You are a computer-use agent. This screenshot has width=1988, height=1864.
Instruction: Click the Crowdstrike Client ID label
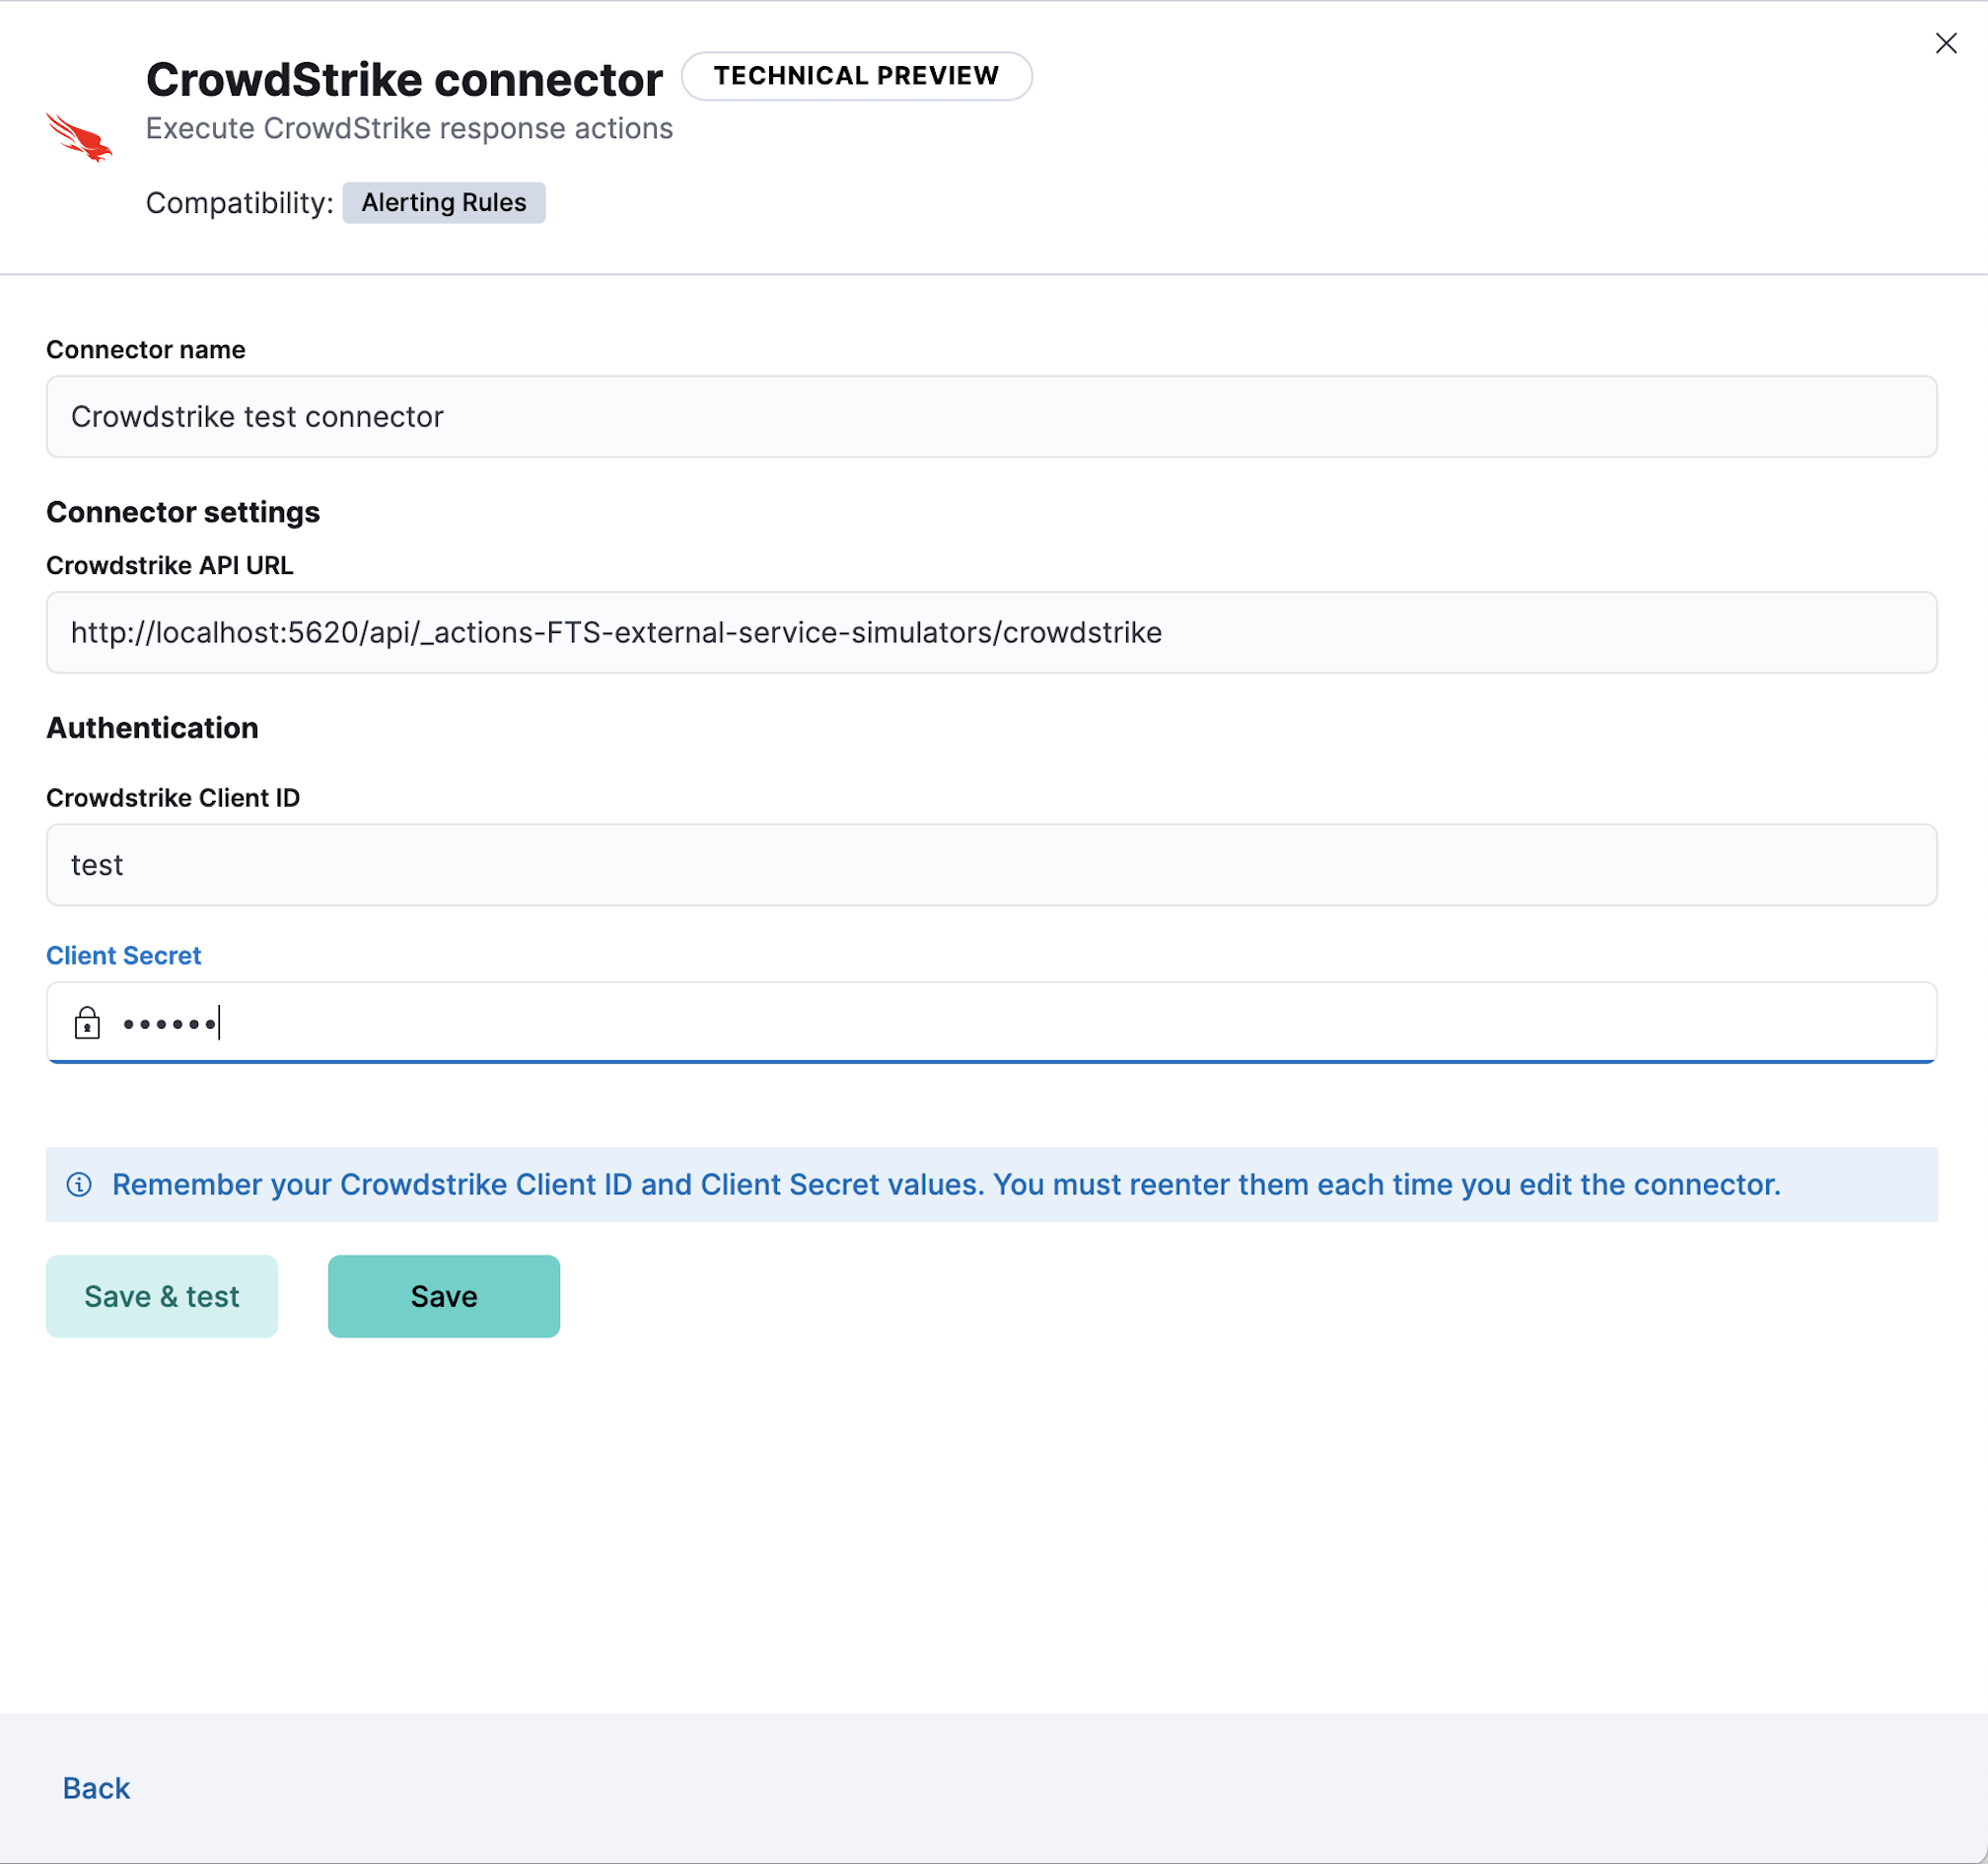(173, 797)
